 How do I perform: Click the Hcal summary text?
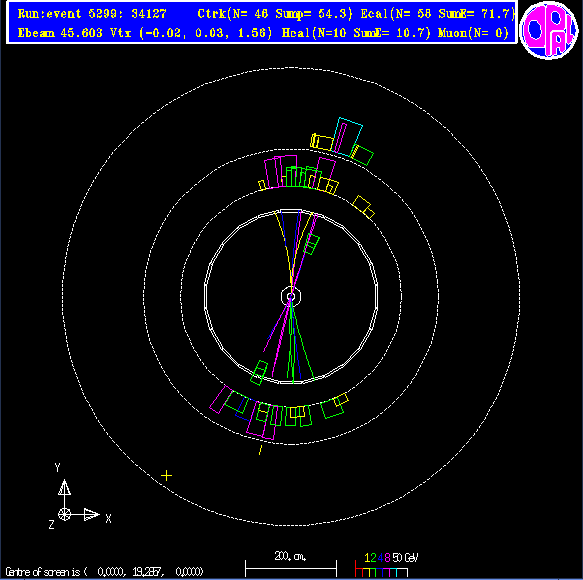356,33
